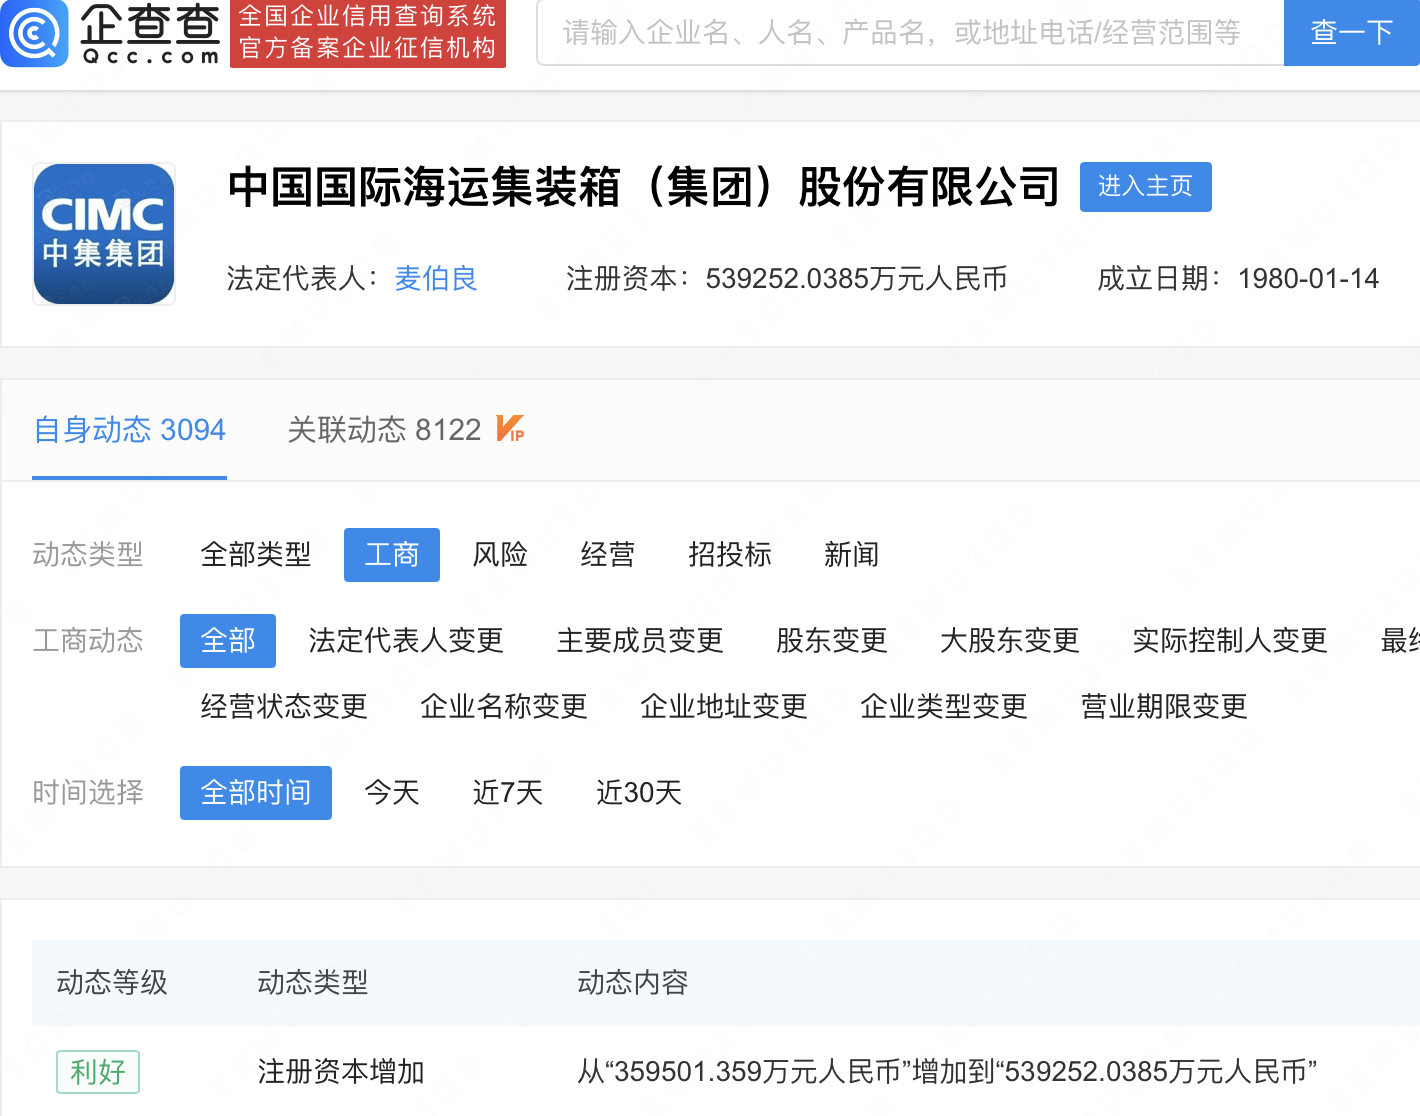Image resolution: width=1420 pixels, height=1116 pixels.
Task: Click the capital increase 从“359501.359万元人民币” content text
Action: pyautogui.click(x=947, y=1072)
